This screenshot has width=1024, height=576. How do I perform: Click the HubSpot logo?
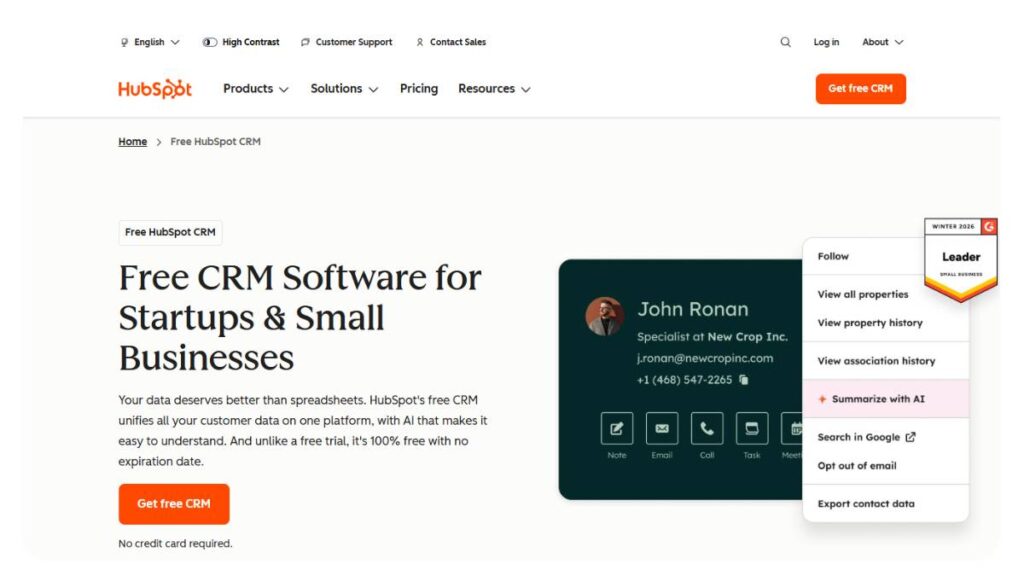(x=155, y=89)
